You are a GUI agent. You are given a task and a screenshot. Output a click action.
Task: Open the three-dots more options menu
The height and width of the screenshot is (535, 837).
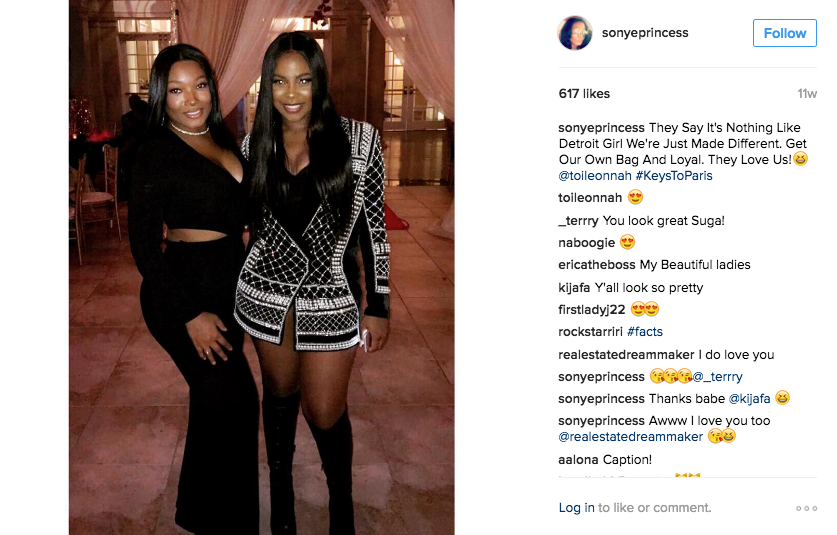[x=806, y=508]
